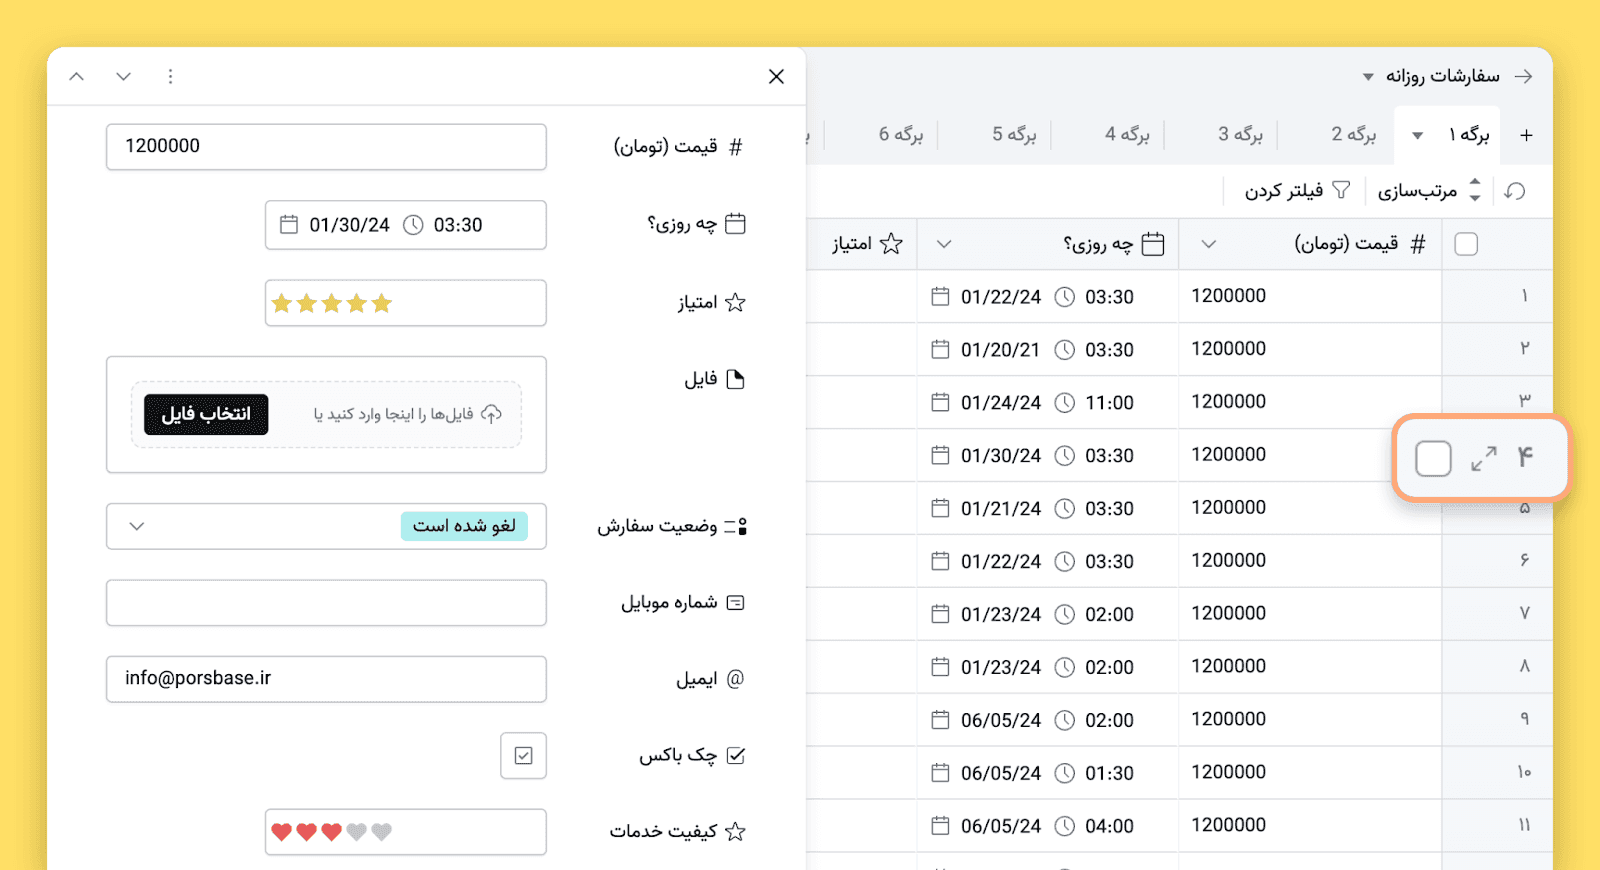This screenshot has width=1600, height=870.
Task: Go to next record with down chevron
Action: coord(123,77)
